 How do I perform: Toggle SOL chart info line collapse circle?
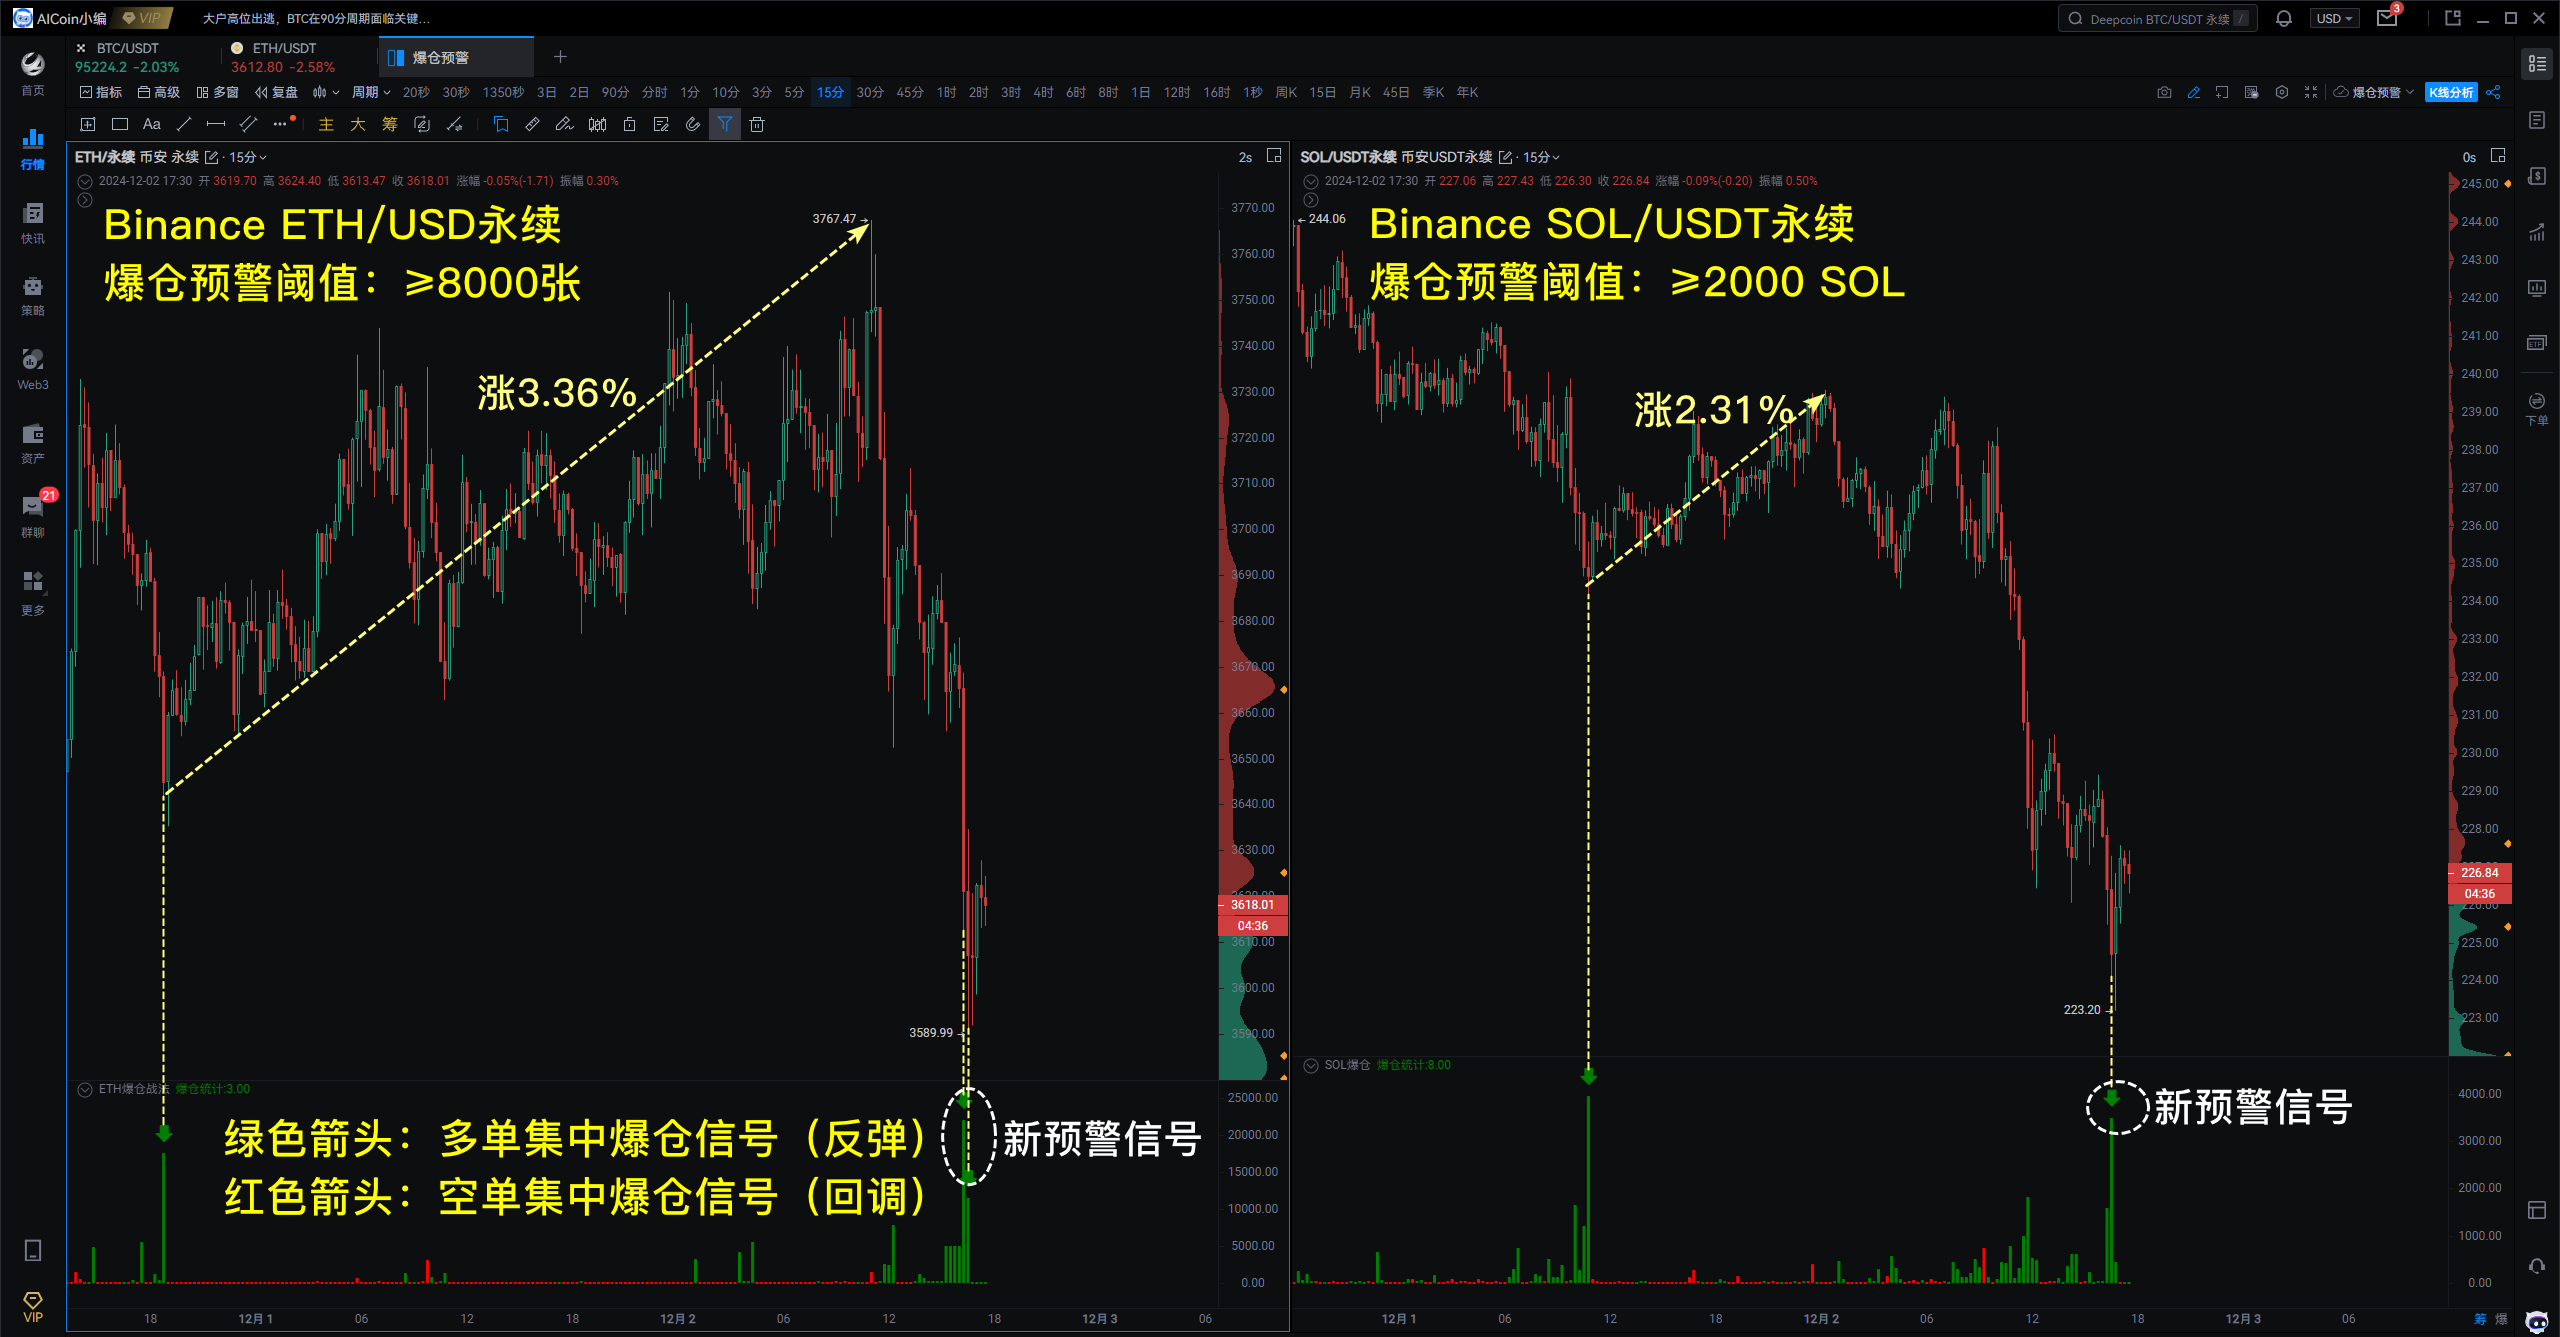[x=1311, y=181]
